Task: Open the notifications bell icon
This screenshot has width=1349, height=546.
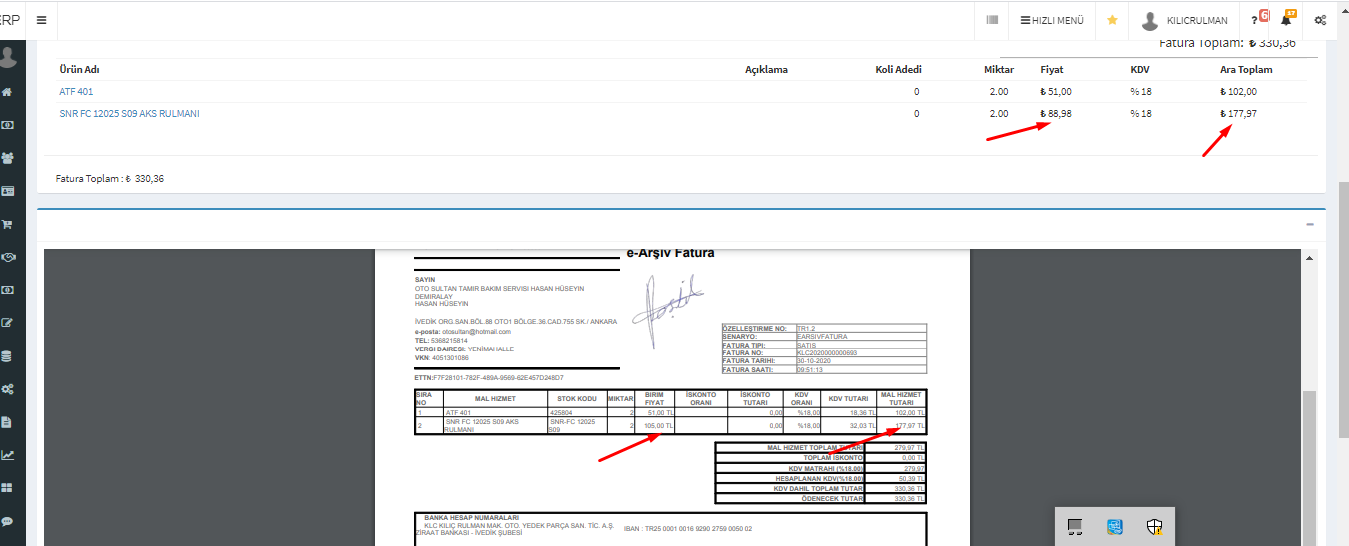Action: pyautogui.click(x=1286, y=20)
